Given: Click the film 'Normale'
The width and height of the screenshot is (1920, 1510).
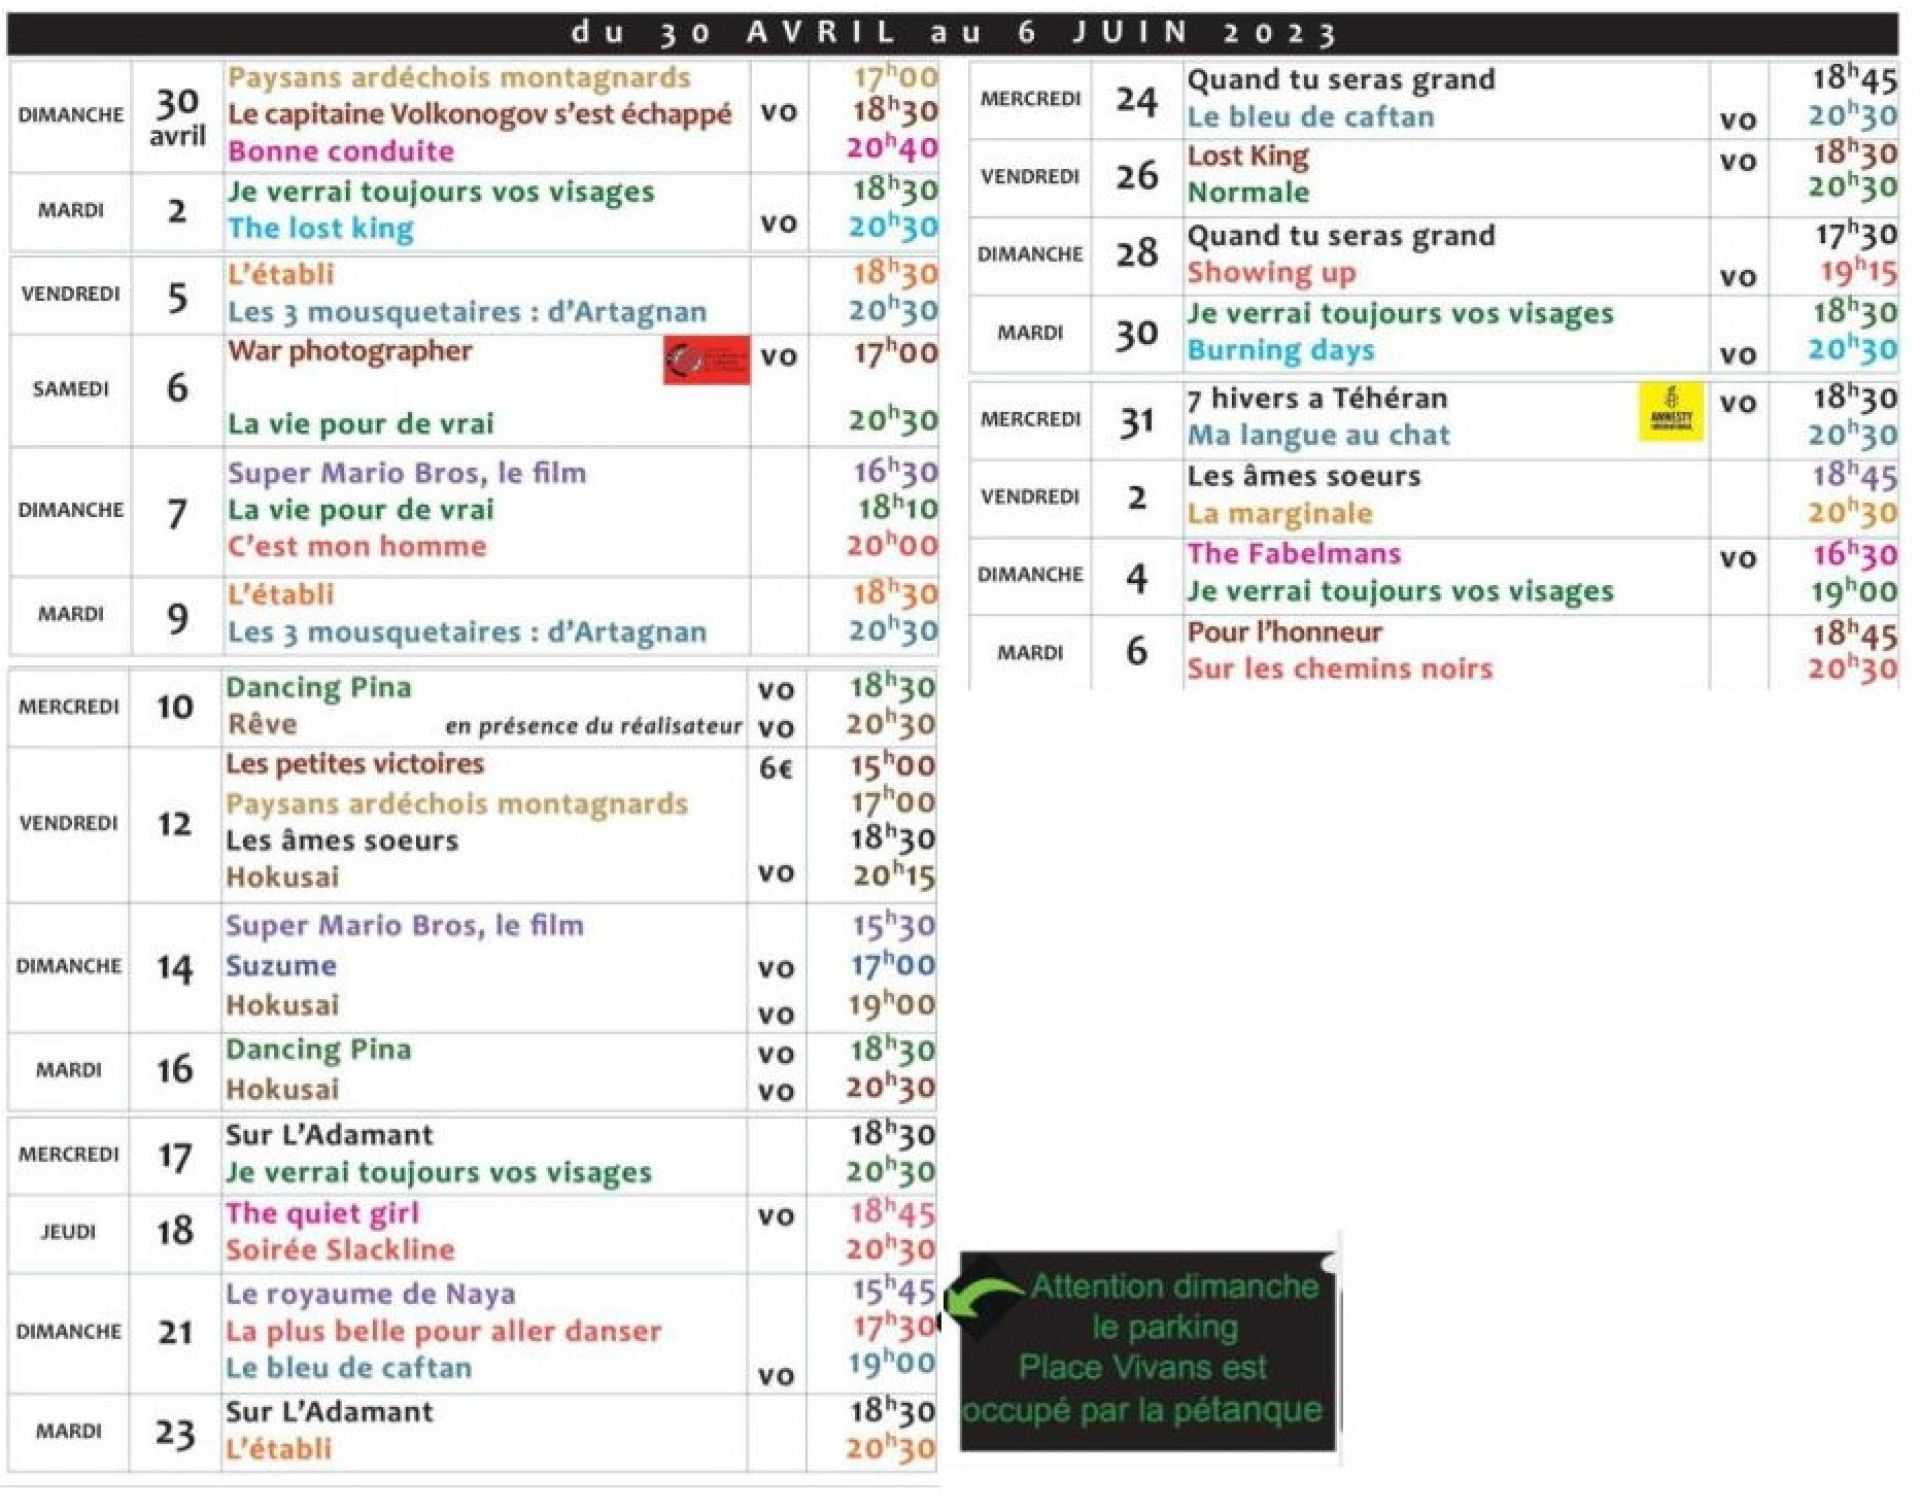Looking at the screenshot, I should pos(1248,192).
